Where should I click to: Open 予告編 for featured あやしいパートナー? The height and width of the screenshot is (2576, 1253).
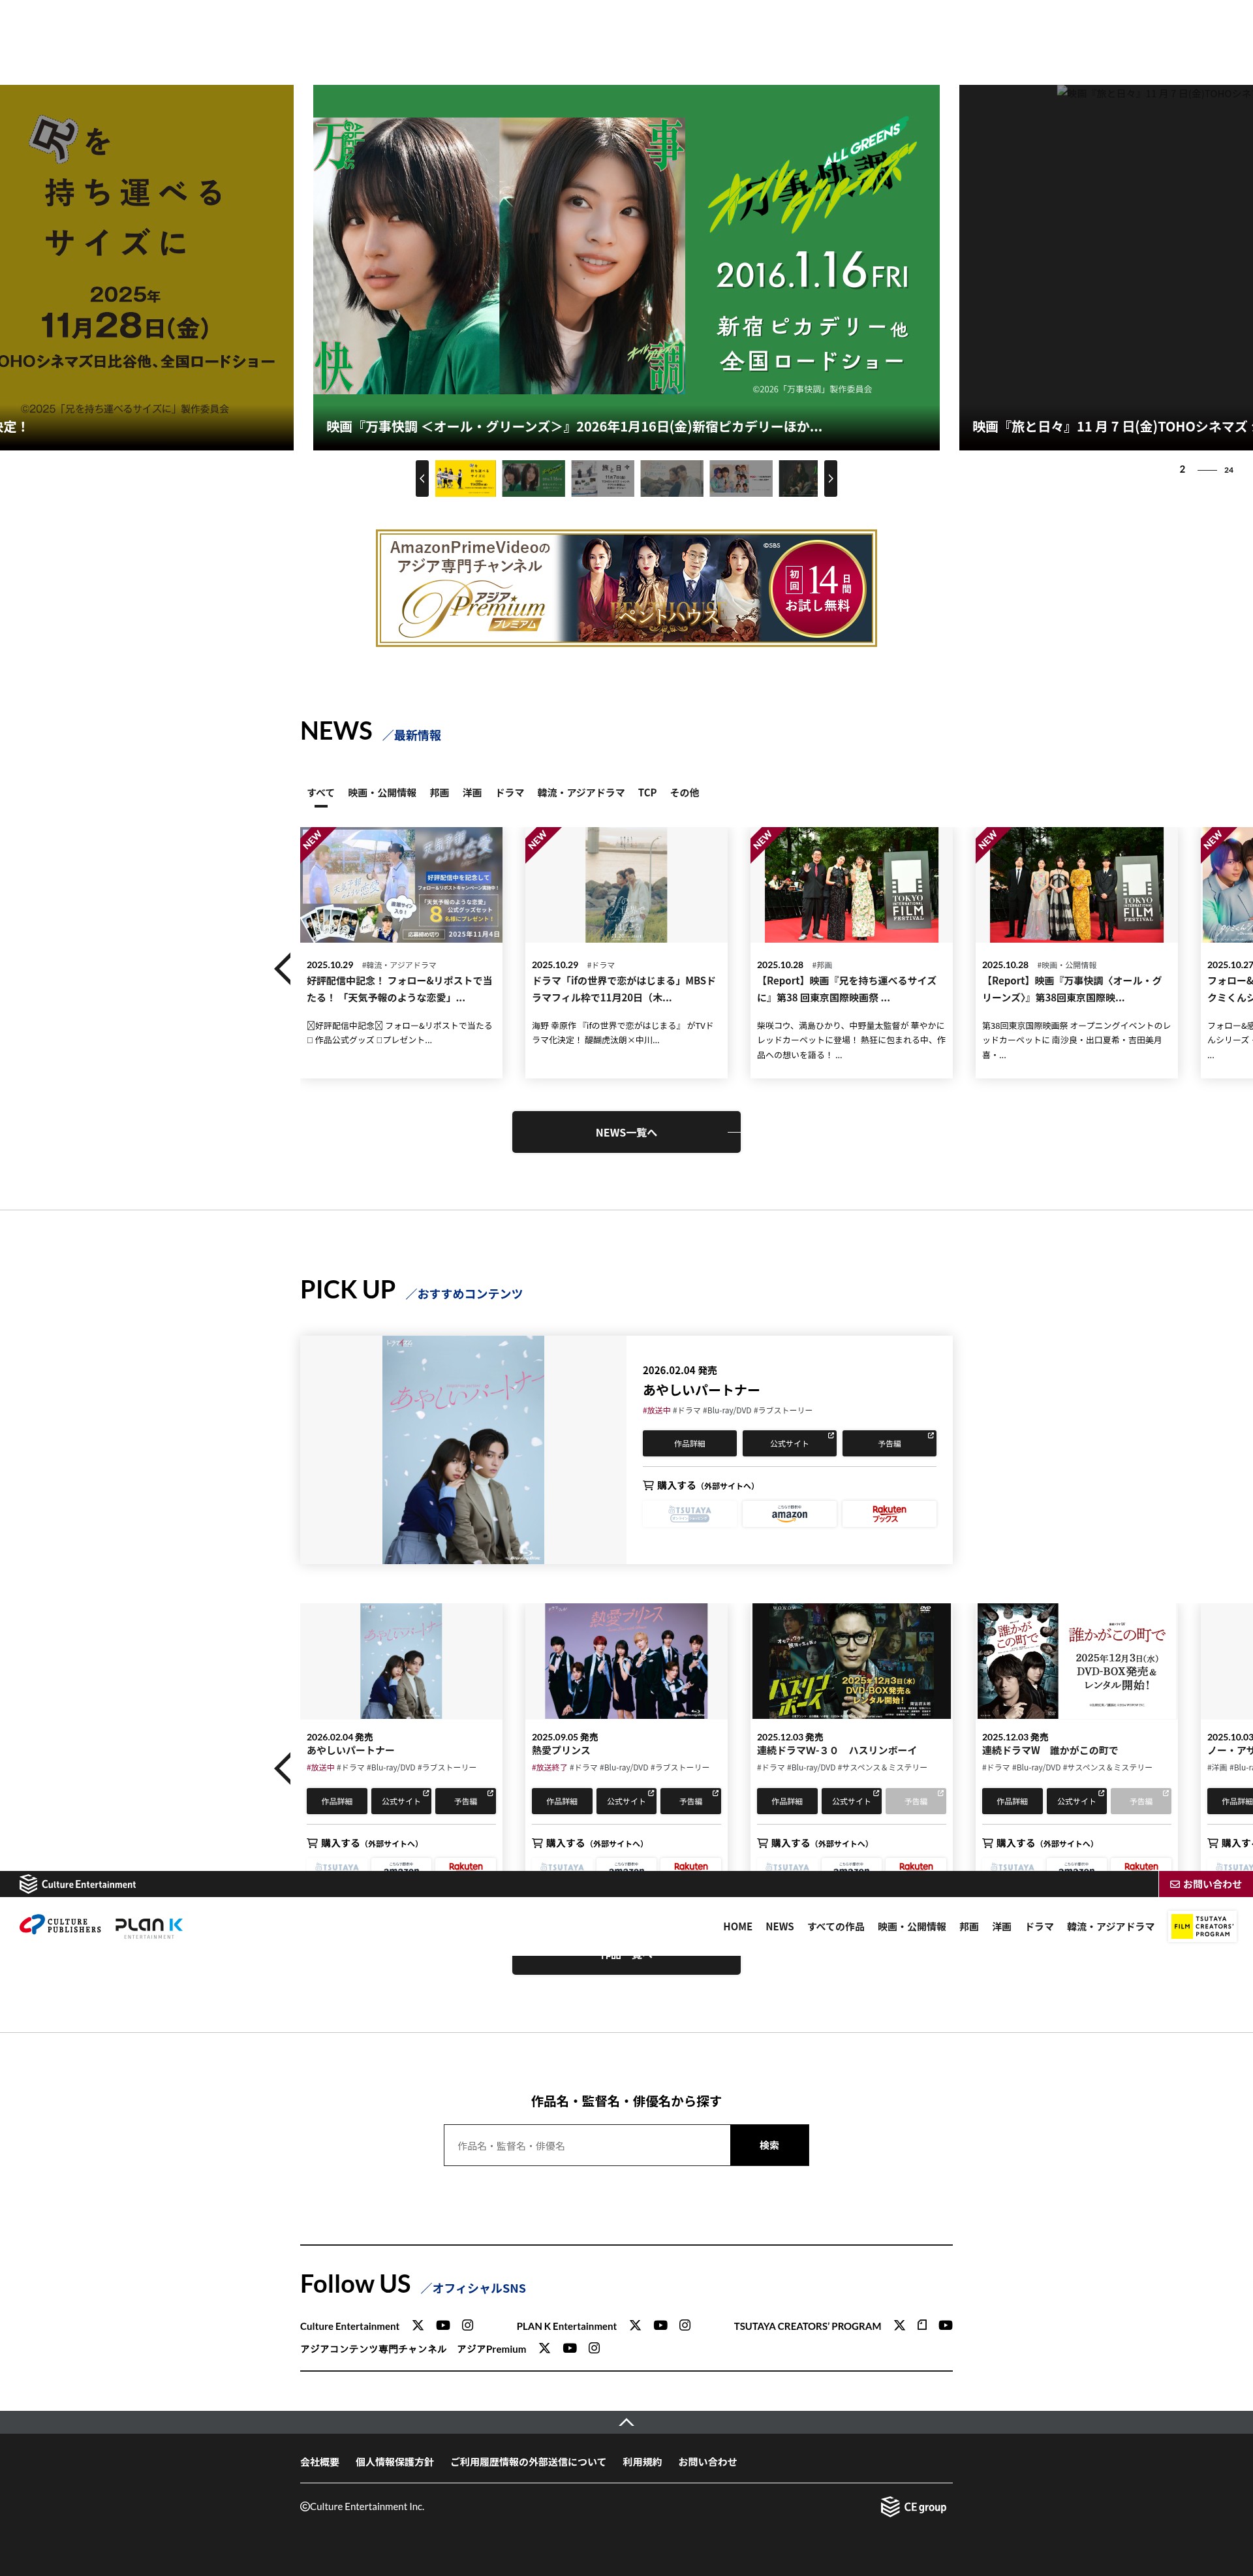click(889, 1443)
